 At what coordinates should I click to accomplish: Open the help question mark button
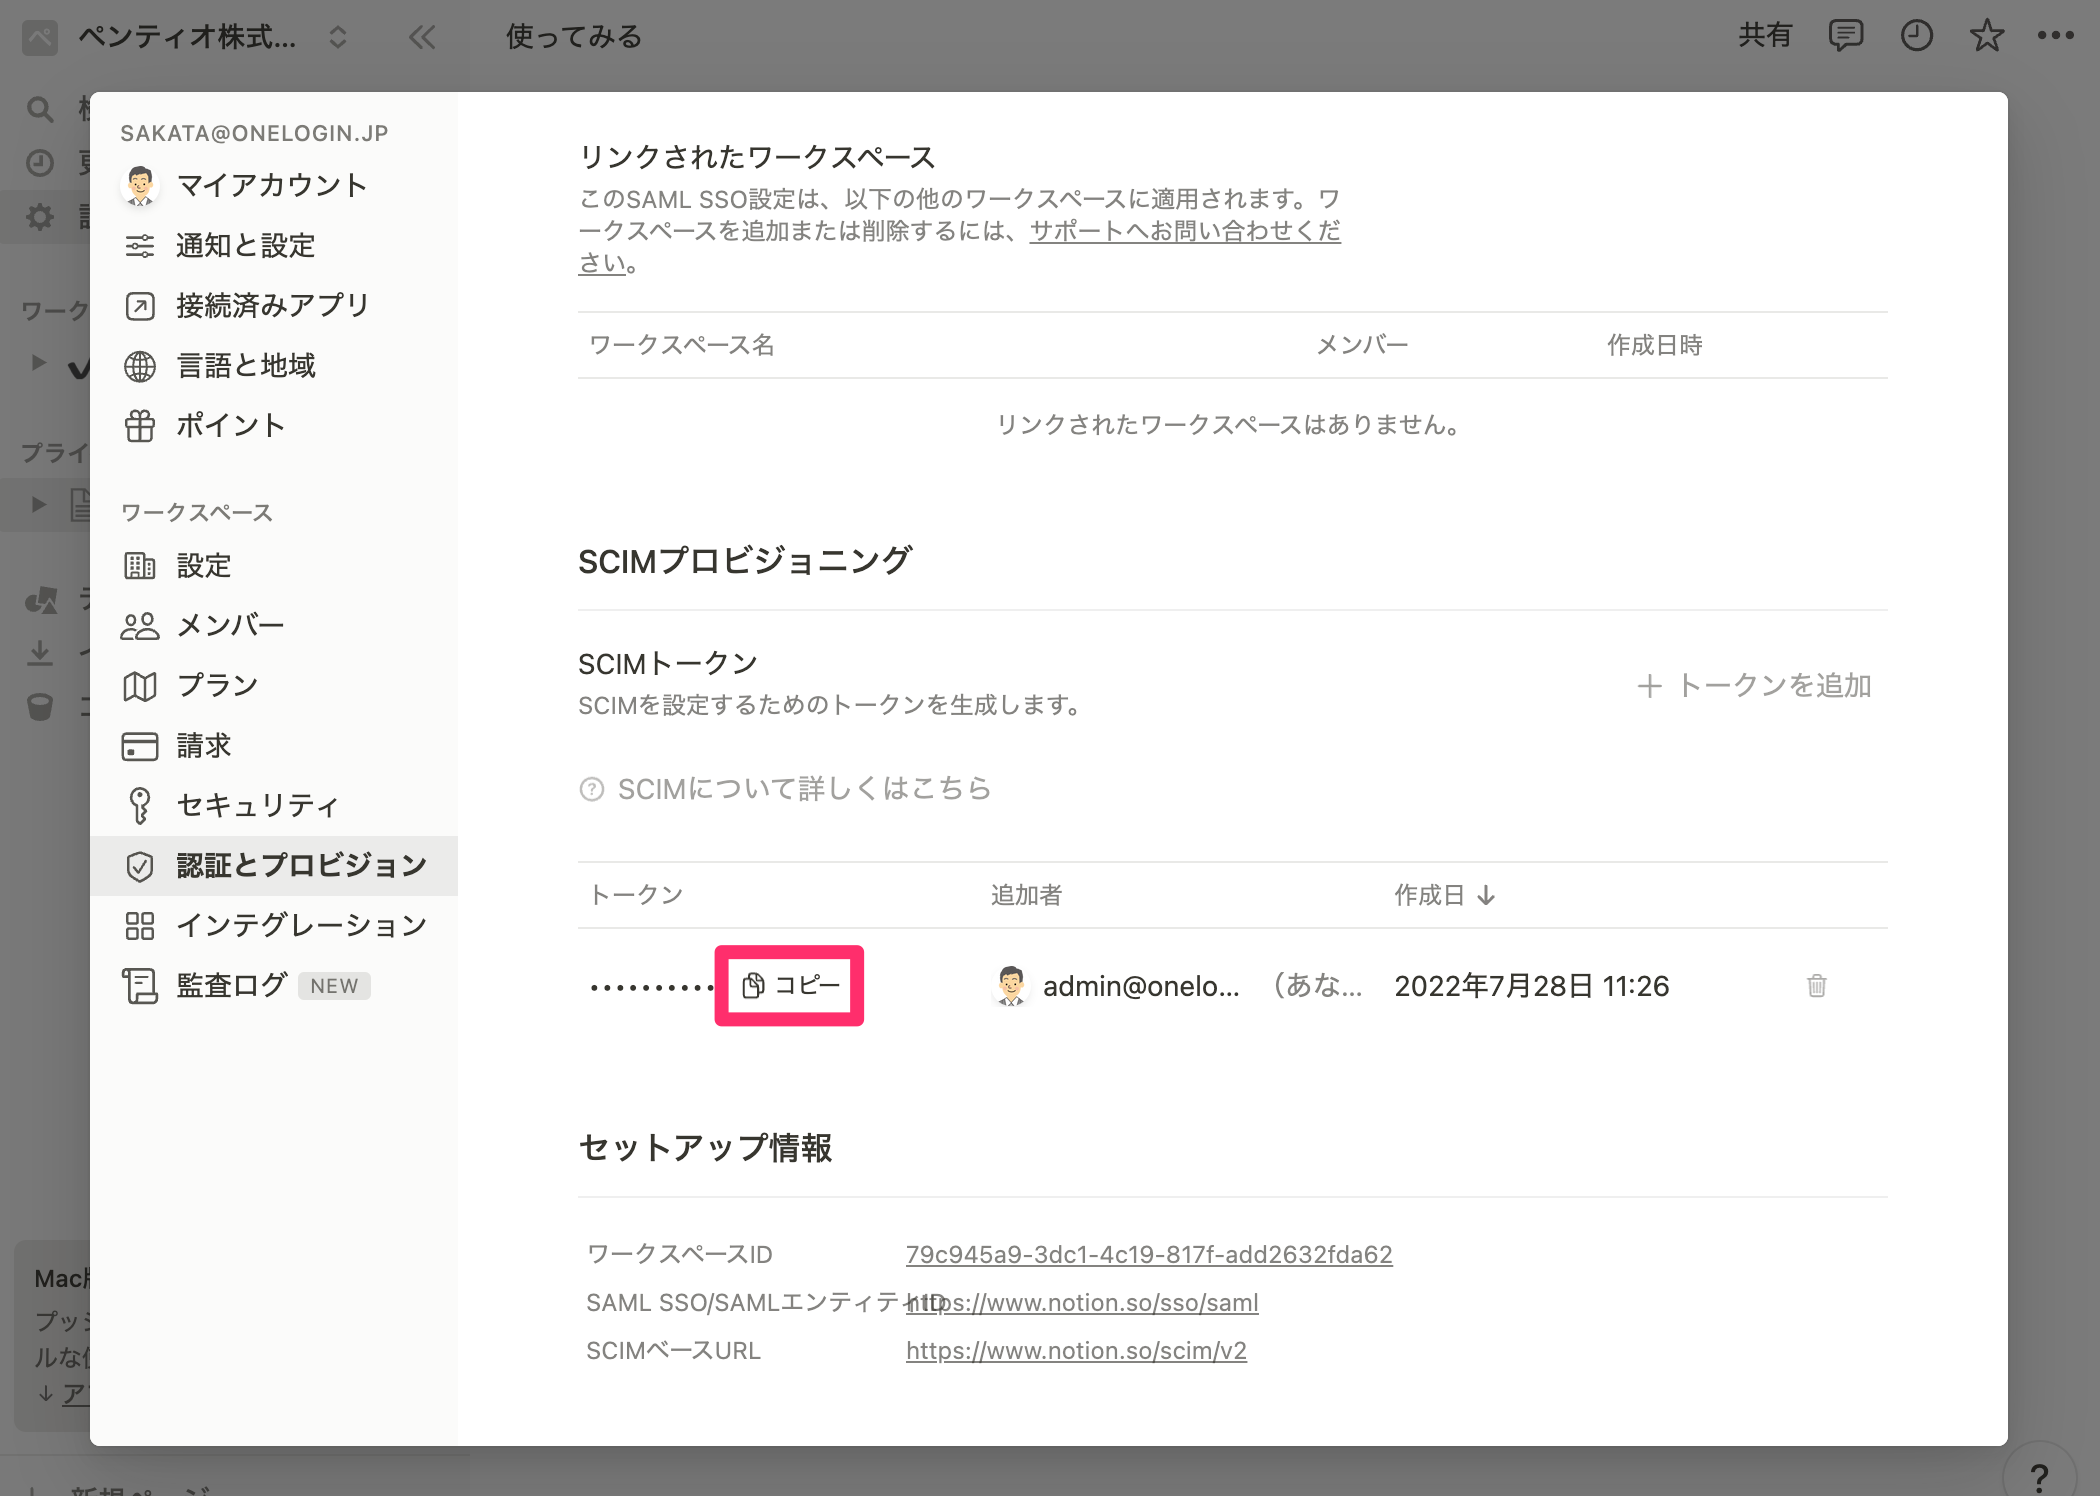coord(2039,1476)
